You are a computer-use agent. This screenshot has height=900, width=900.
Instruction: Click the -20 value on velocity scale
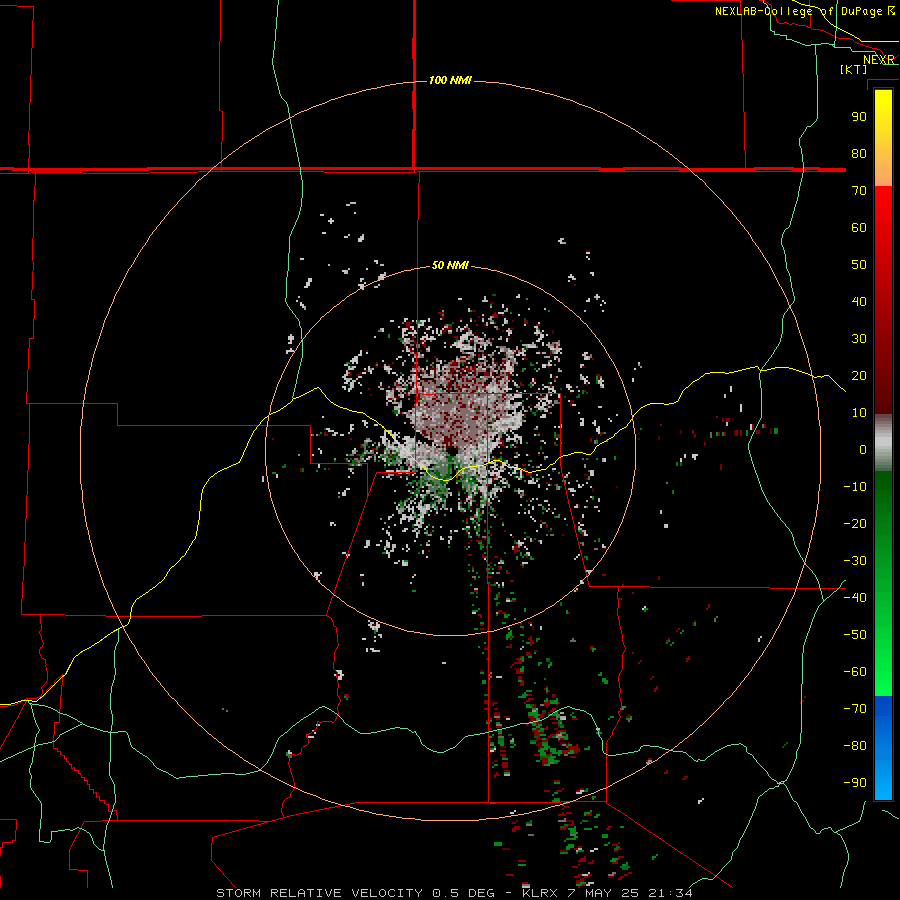coord(855,523)
